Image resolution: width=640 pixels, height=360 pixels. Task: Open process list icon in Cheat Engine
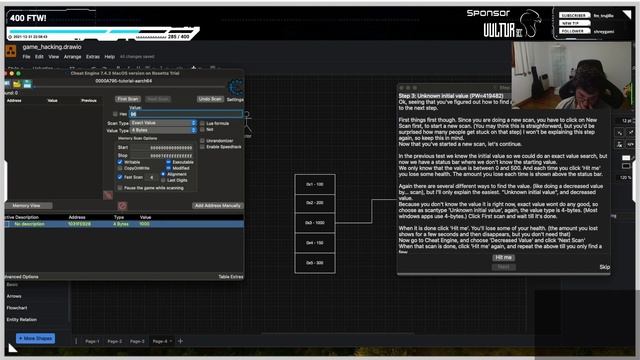[7, 84]
